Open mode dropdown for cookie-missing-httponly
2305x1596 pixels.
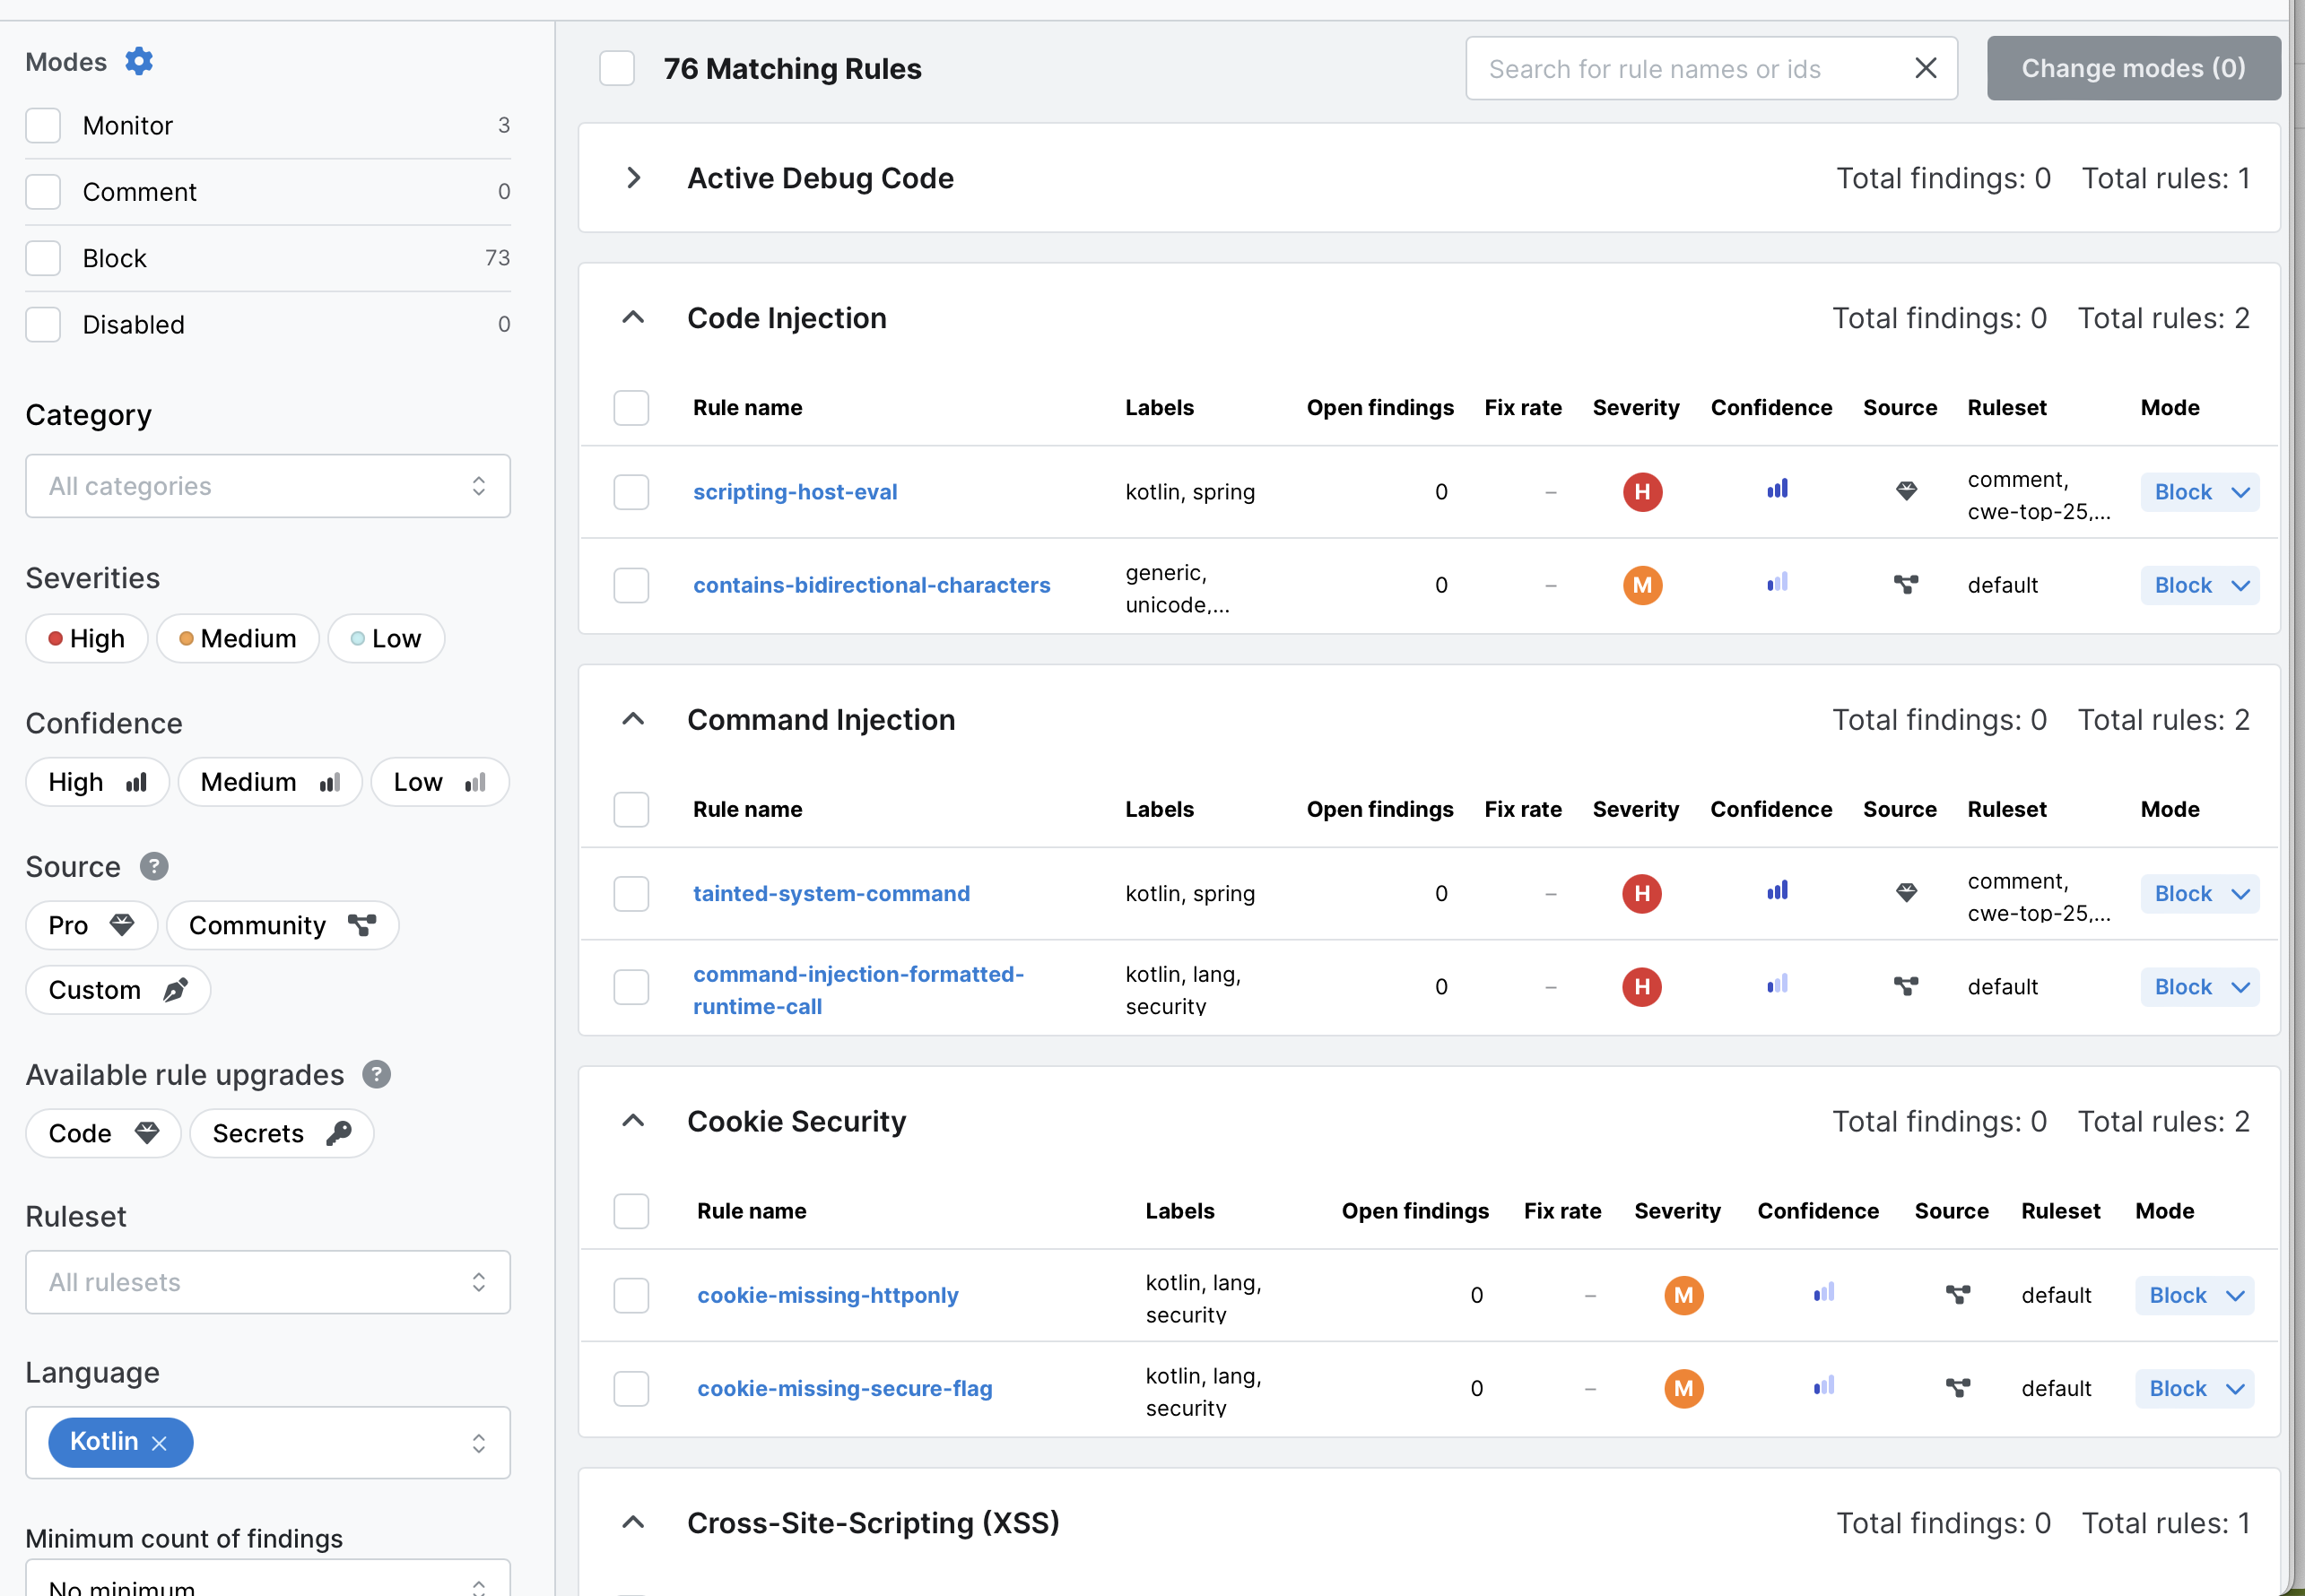[x=2194, y=1295]
